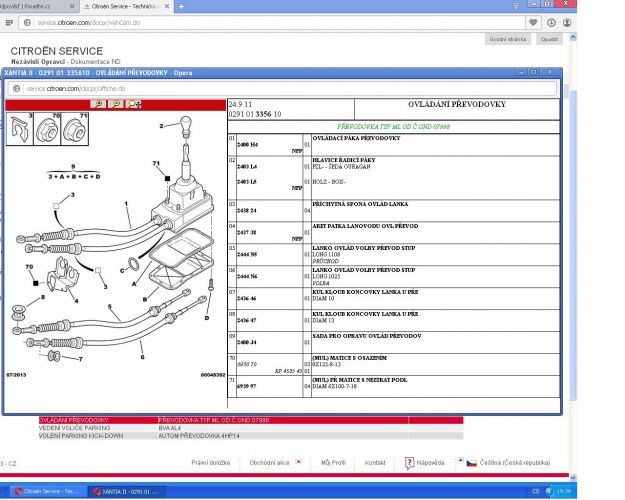The width and height of the screenshot is (625, 500).
Task: Click the heart bookmark icon in the address bar
Action: pos(533,23)
